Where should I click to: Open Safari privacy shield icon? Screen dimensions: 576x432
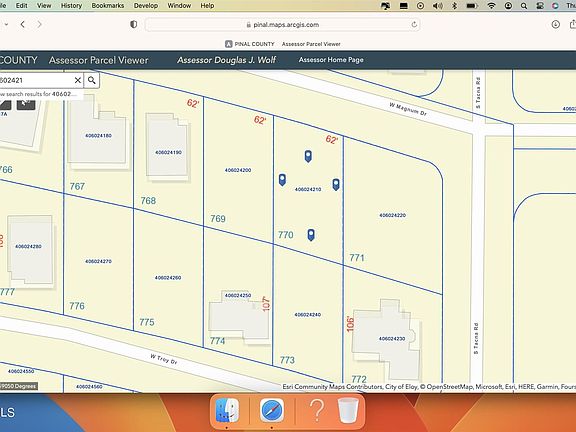pyautogui.click(x=134, y=24)
